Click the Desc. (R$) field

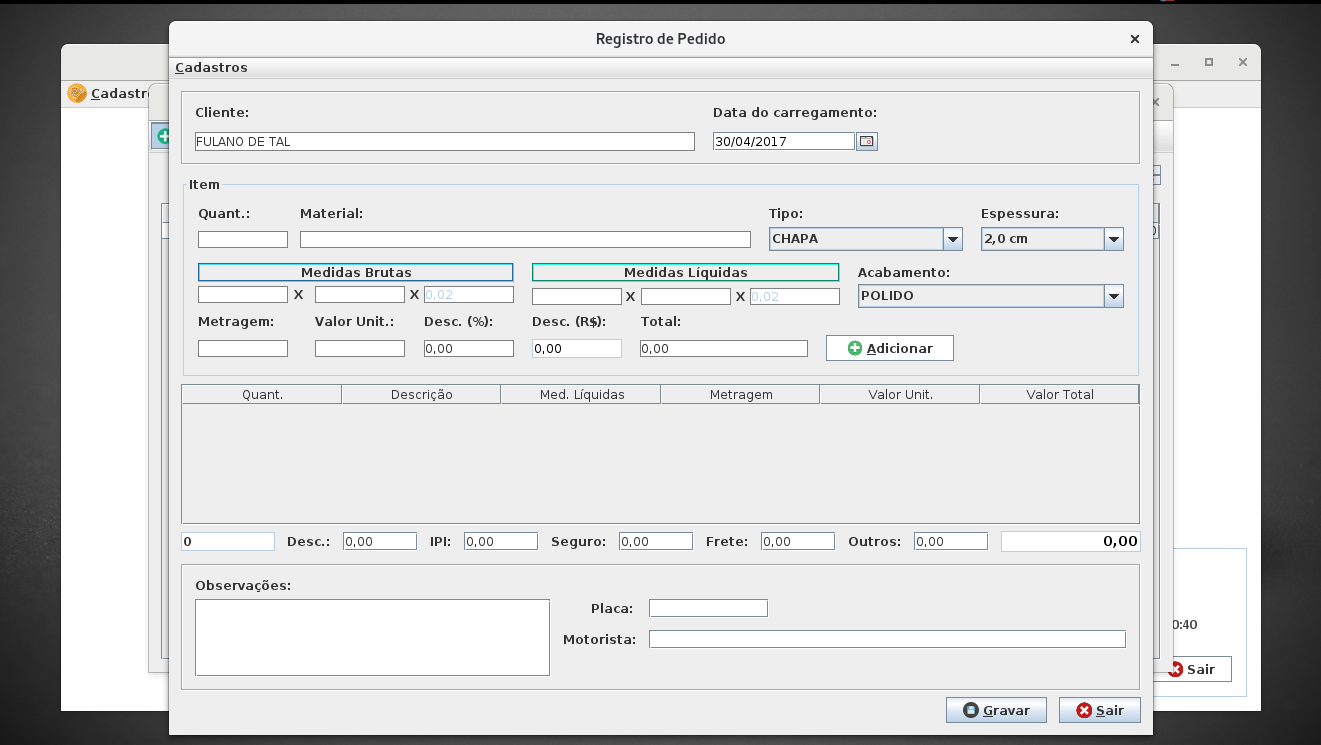tap(577, 348)
